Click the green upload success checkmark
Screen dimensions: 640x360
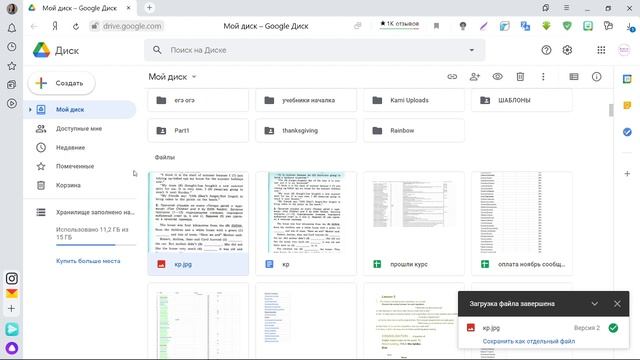click(613, 328)
